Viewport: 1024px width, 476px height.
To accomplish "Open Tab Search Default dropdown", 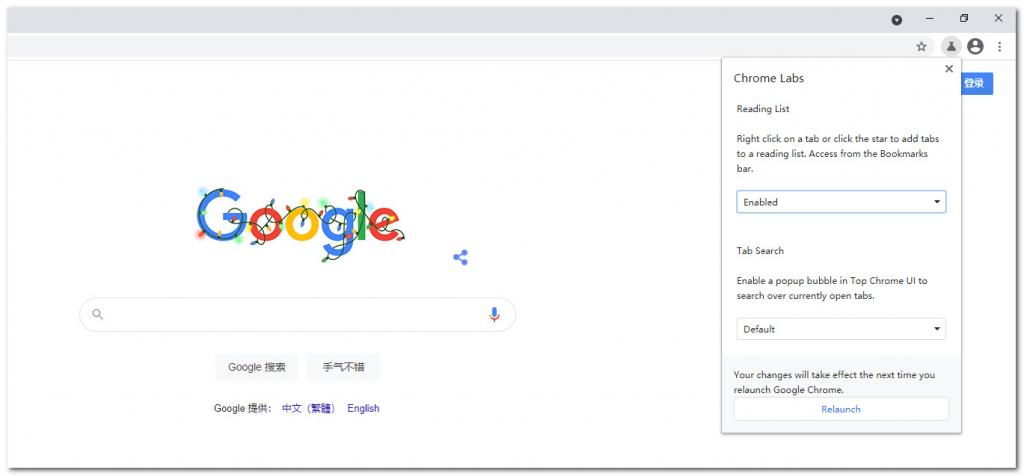I will tap(841, 329).
